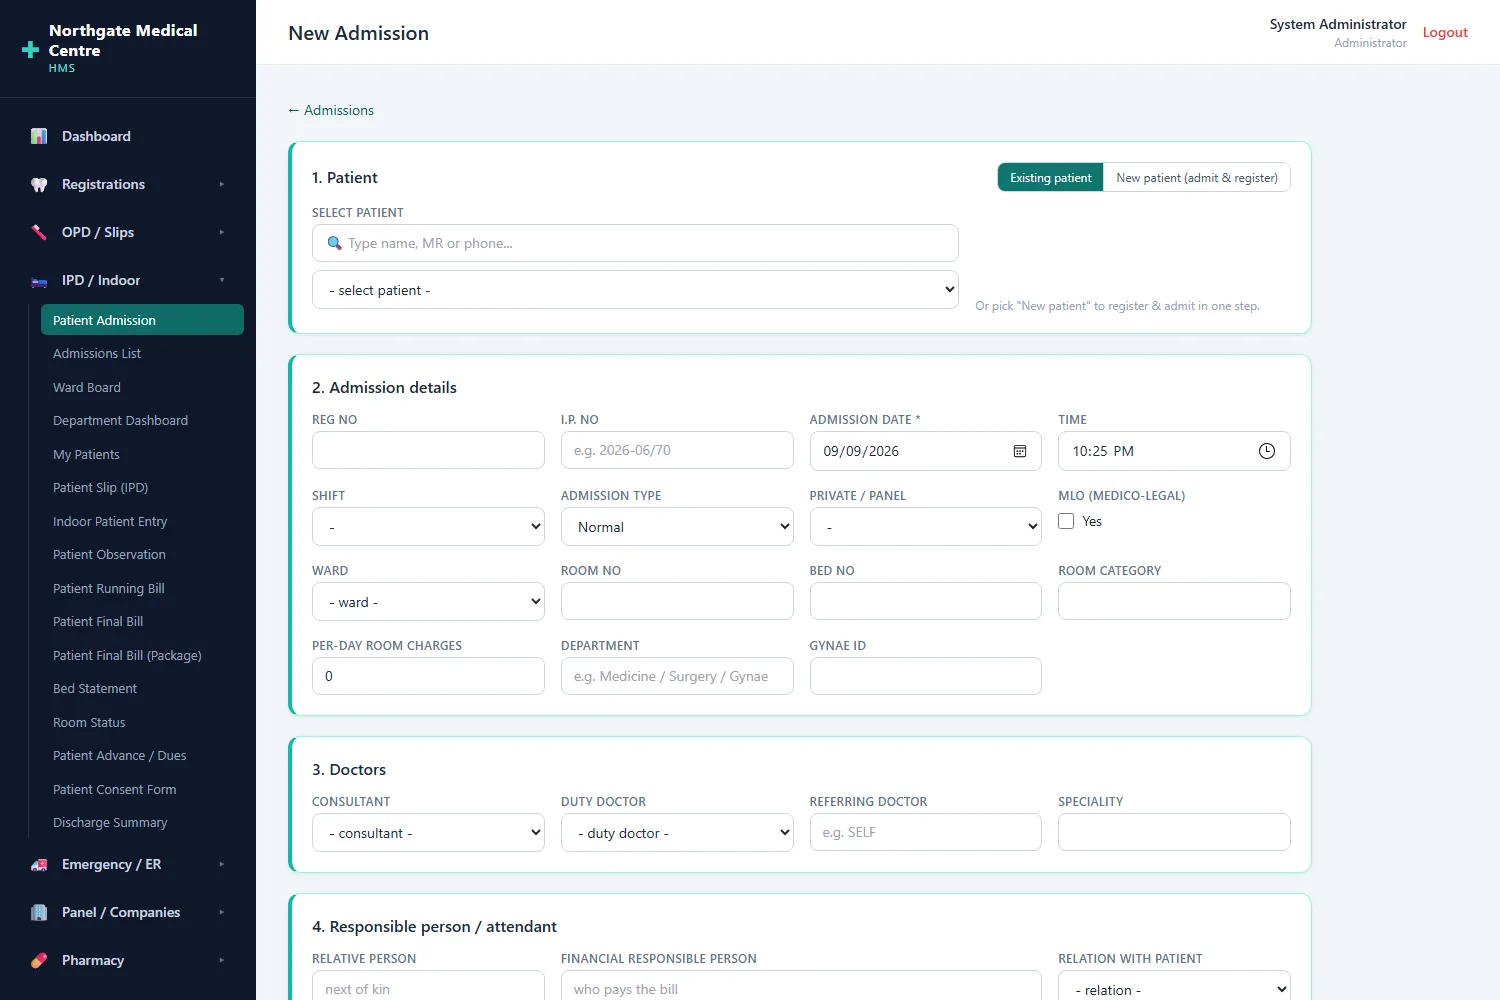Viewport: 1500px width, 1000px height.
Task: Click the Logout link
Action: [1445, 32]
